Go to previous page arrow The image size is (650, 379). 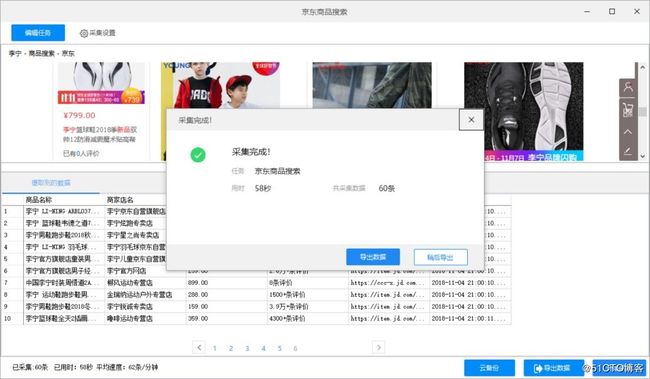tap(199, 347)
